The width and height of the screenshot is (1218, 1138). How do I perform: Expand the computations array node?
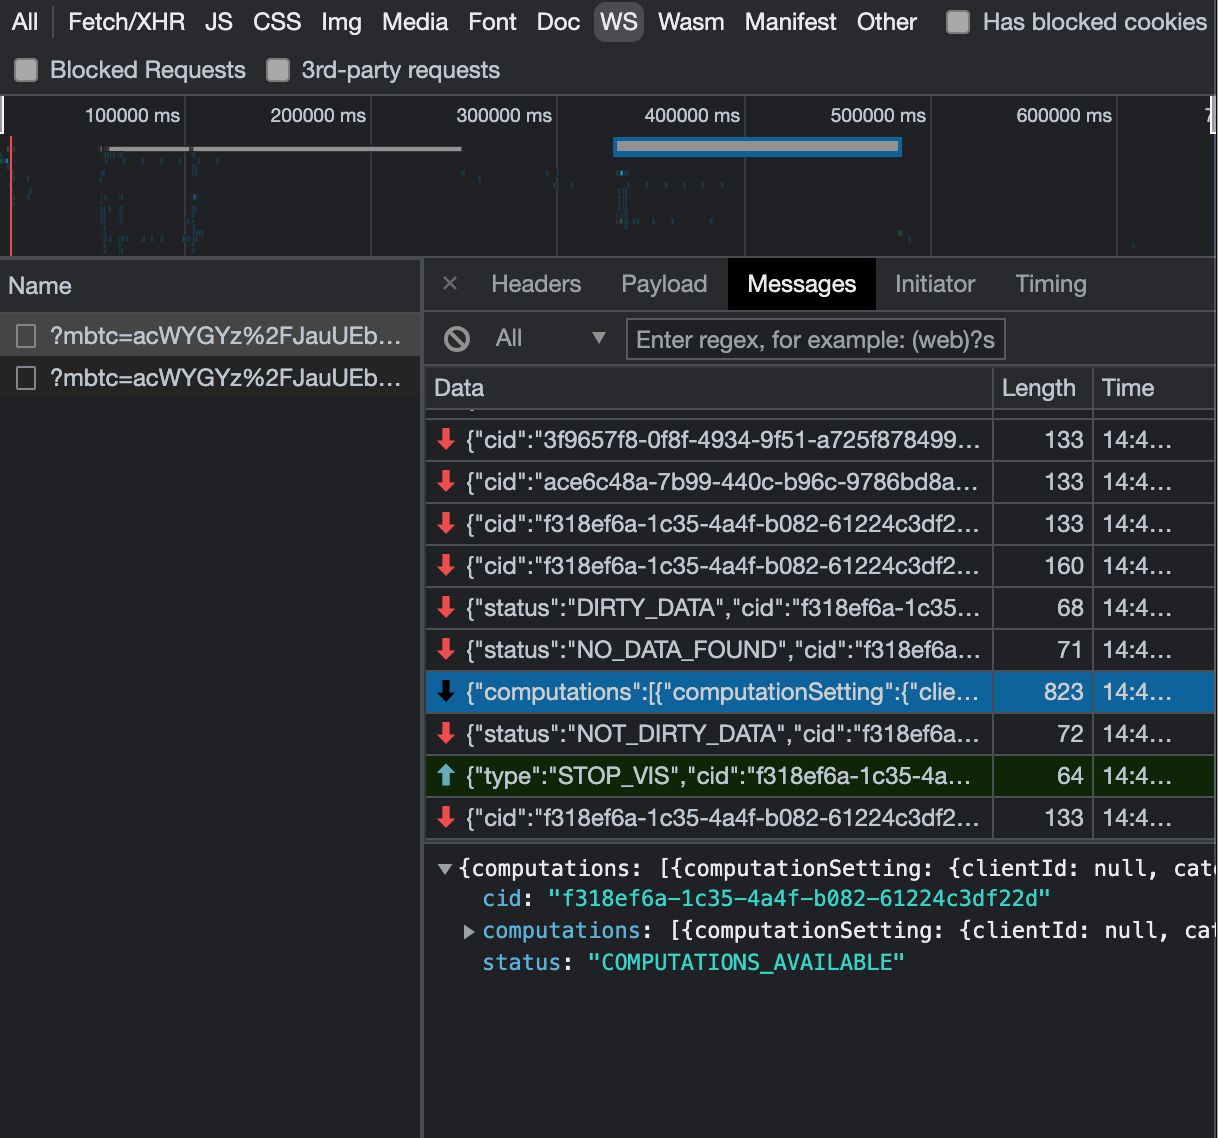[x=469, y=931]
